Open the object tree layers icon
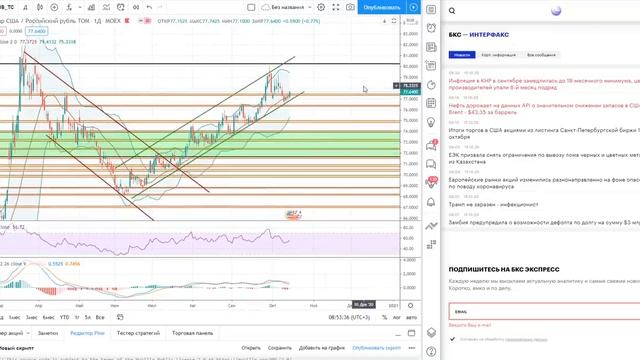Viewport: 640px width, 360px height. click(x=431, y=332)
